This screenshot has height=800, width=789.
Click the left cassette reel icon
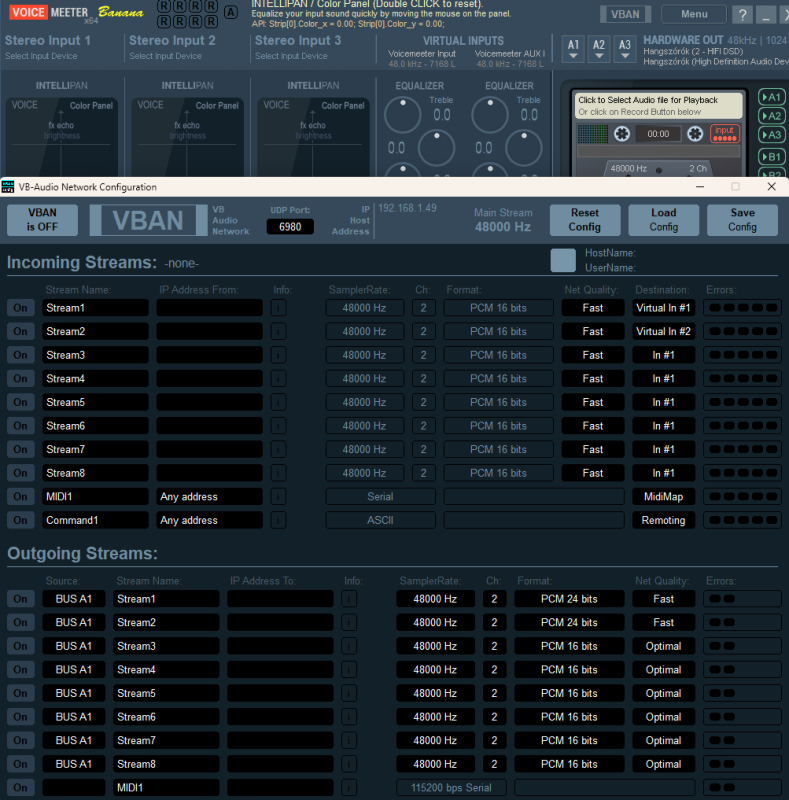622,134
